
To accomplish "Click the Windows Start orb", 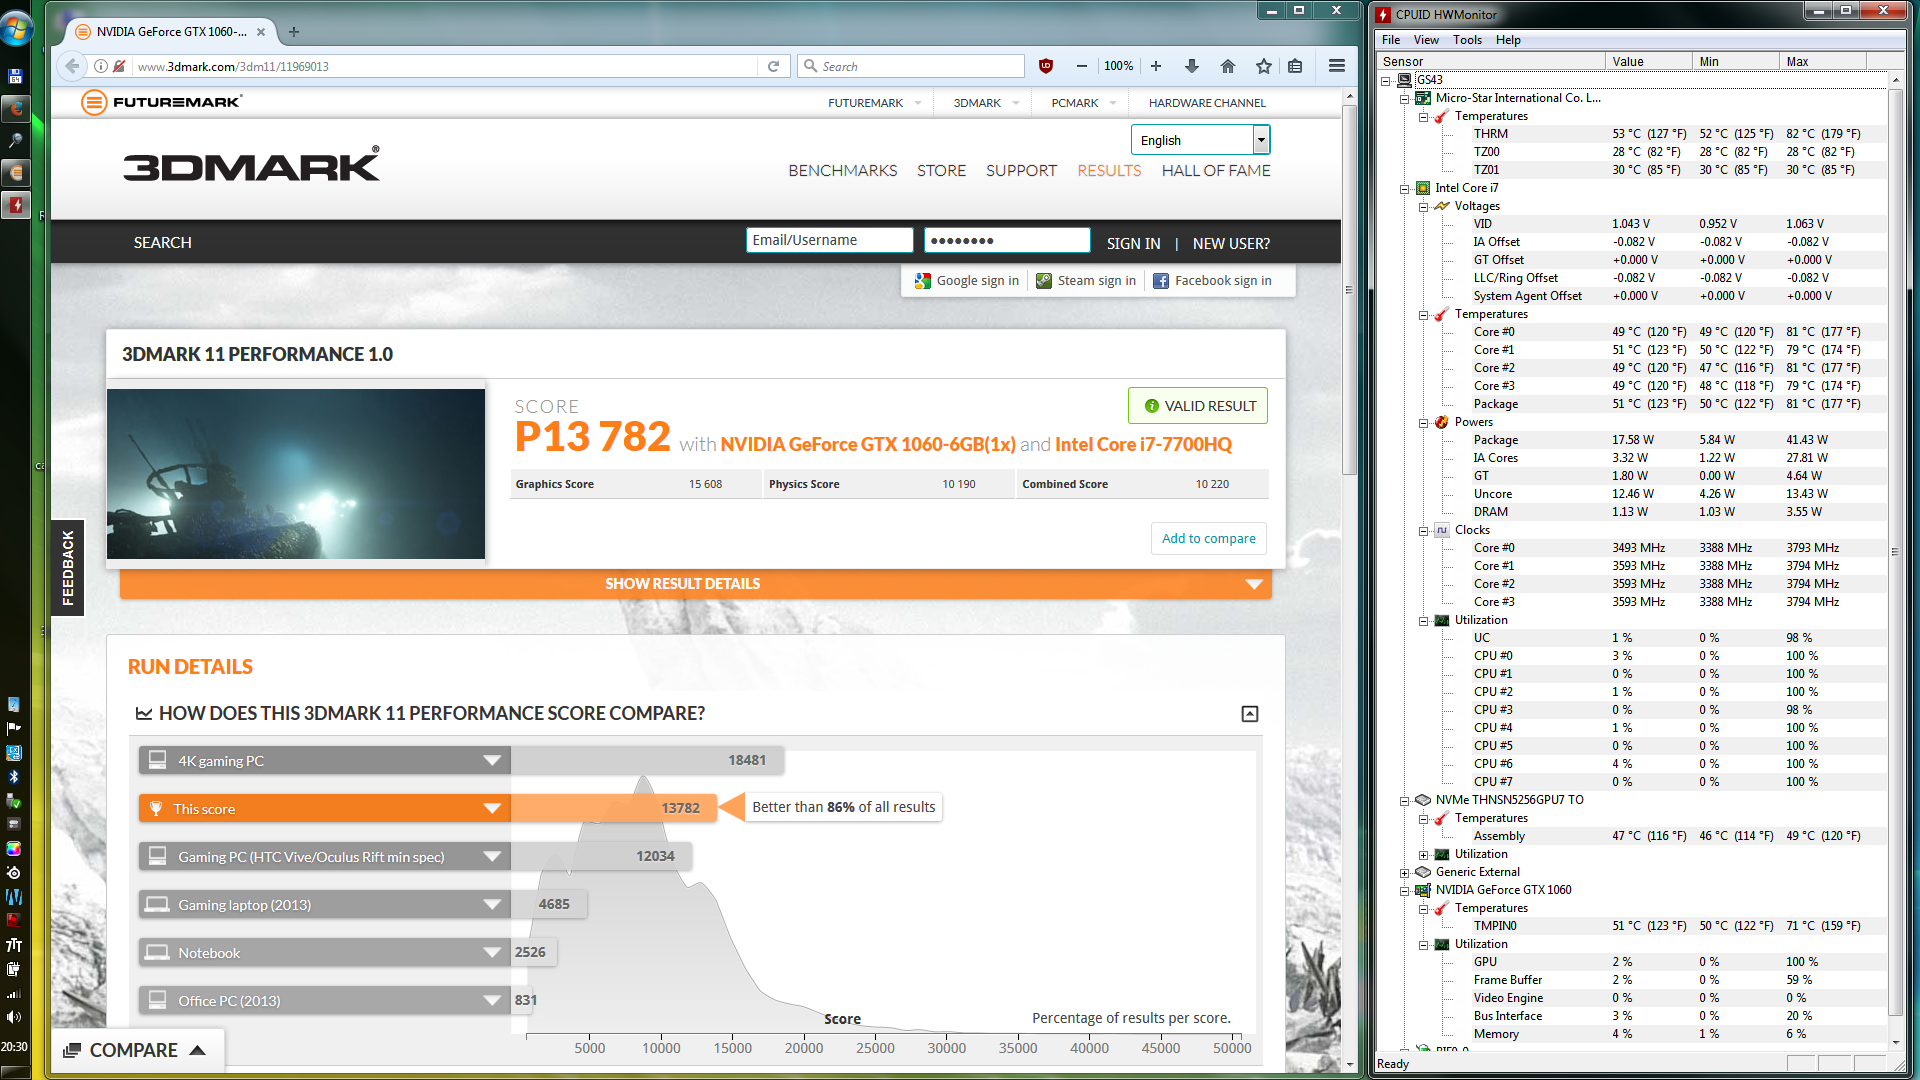I will [x=16, y=29].
